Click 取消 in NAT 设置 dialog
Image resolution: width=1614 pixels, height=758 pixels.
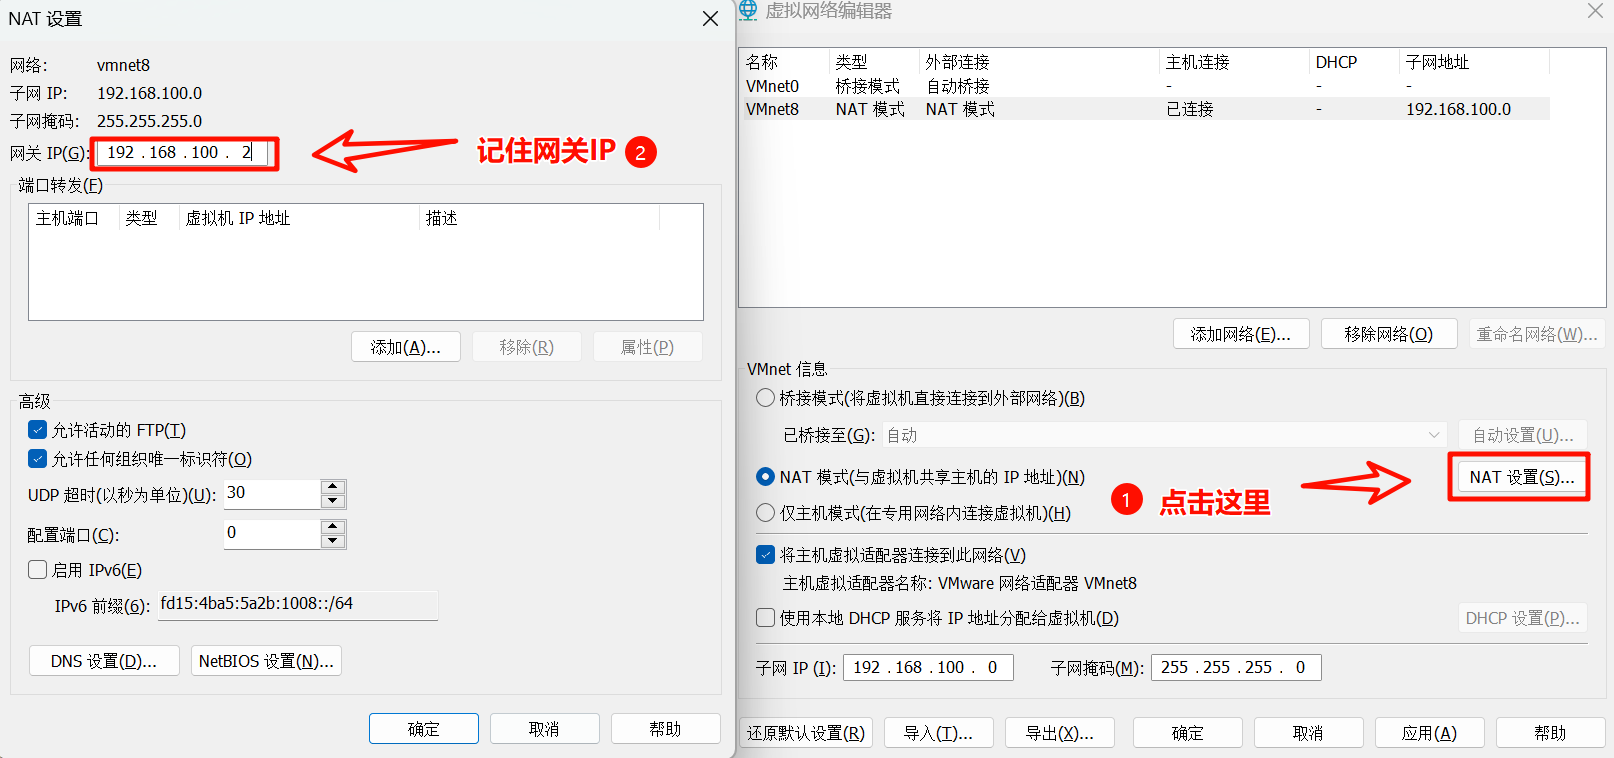click(545, 729)
